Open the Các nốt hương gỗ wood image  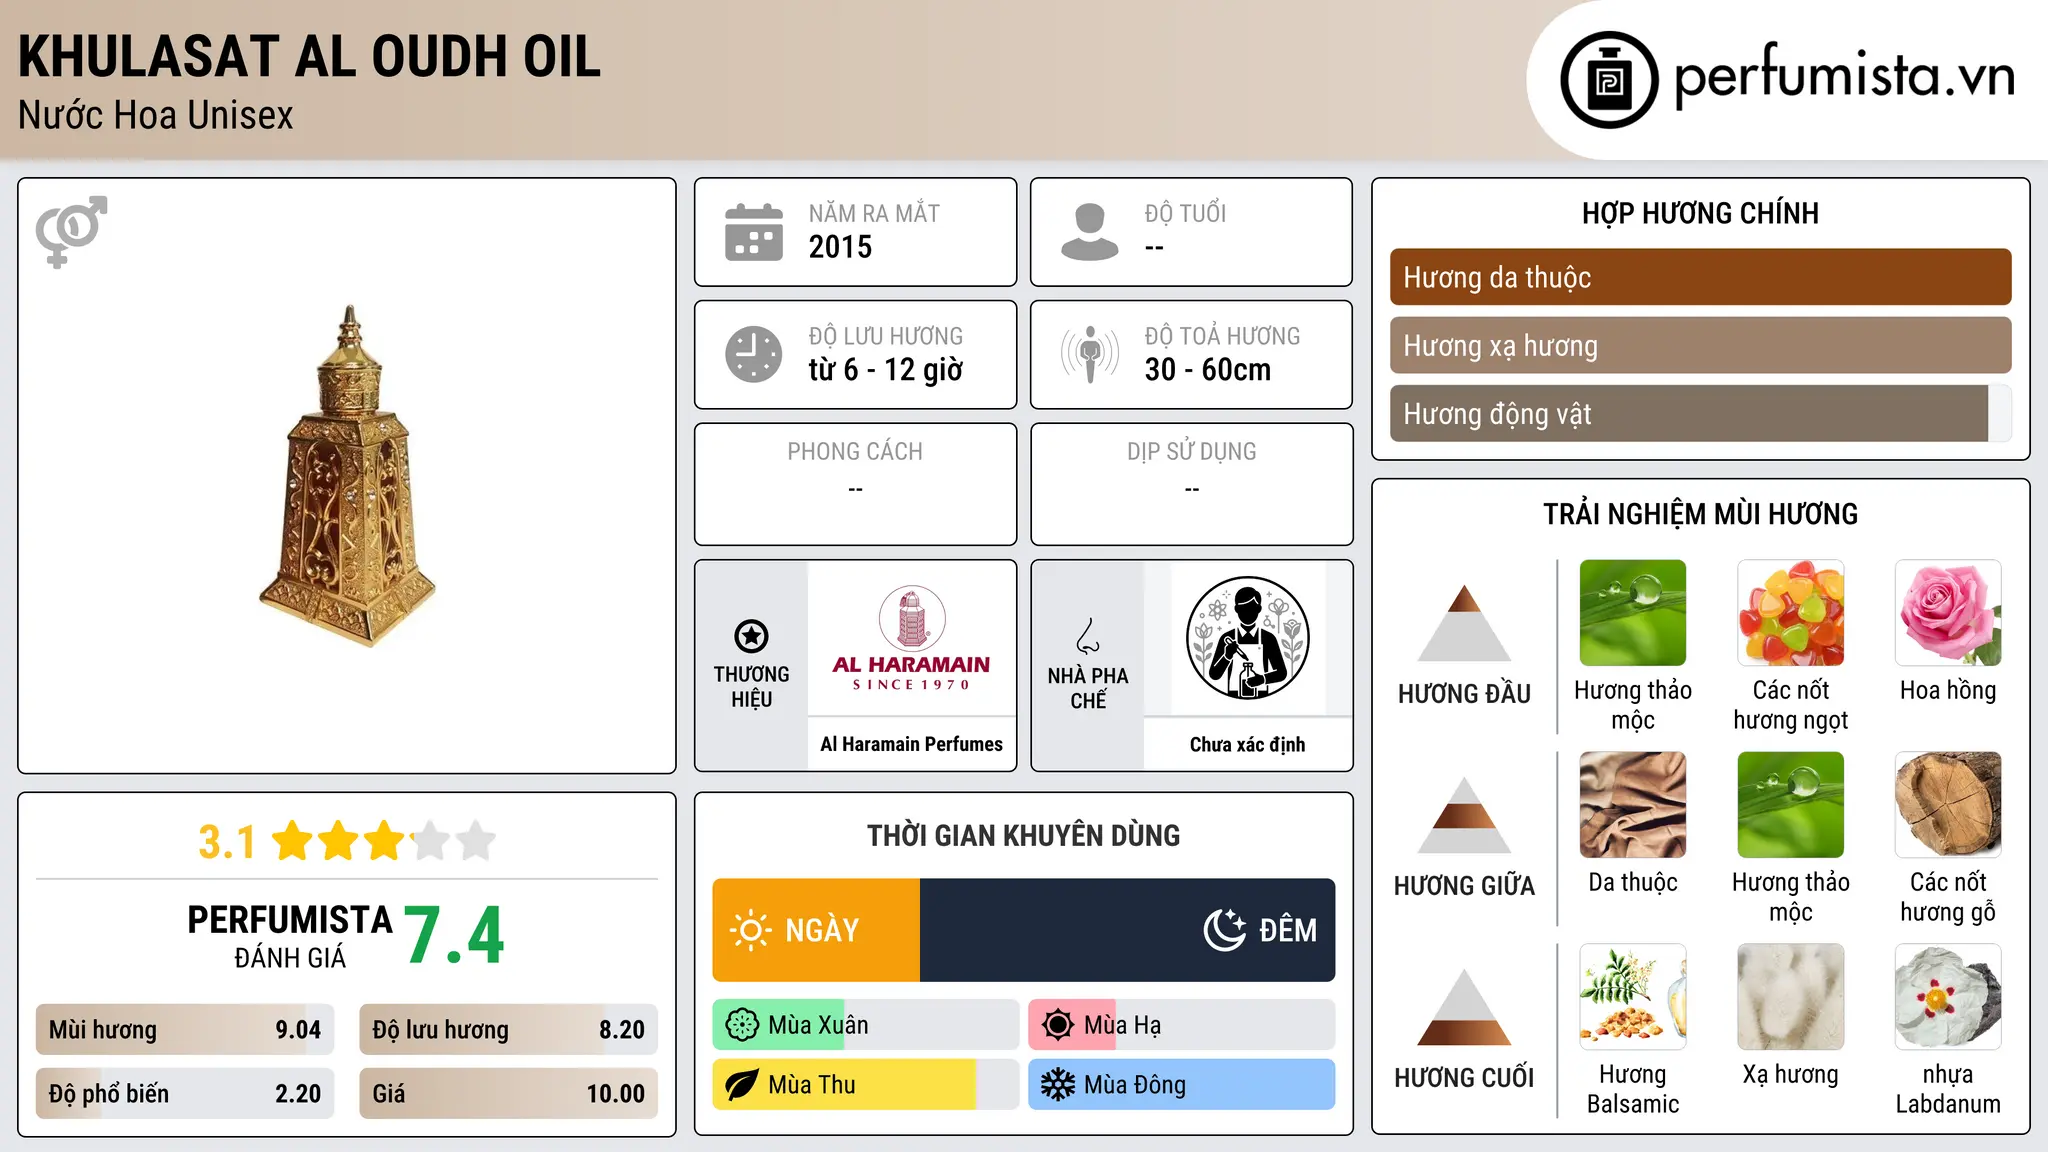(x=1948, y=805)
